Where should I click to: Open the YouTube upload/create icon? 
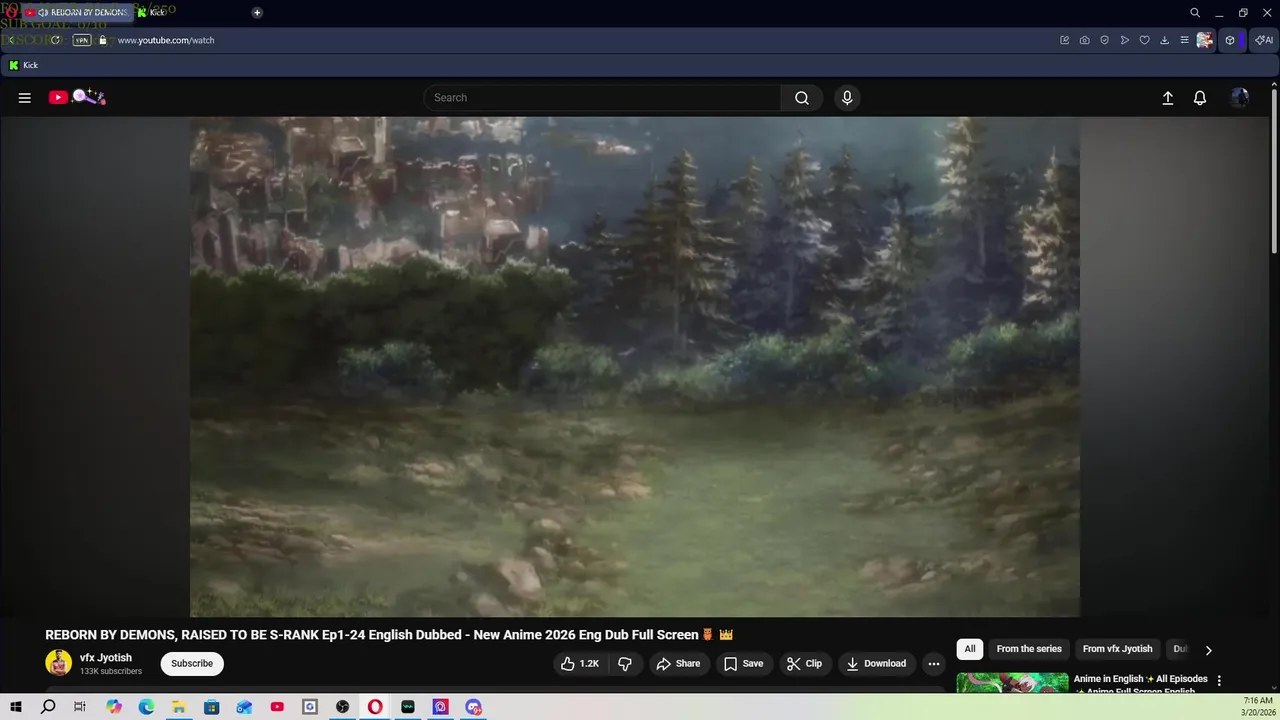1167,98
